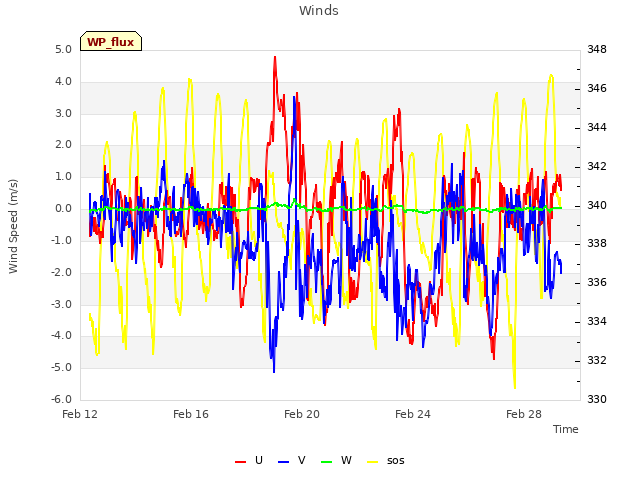Click the 0.0 left axis value
This screenshot has height=480, width=640.
pyautogui.click(x=64, y=209)
